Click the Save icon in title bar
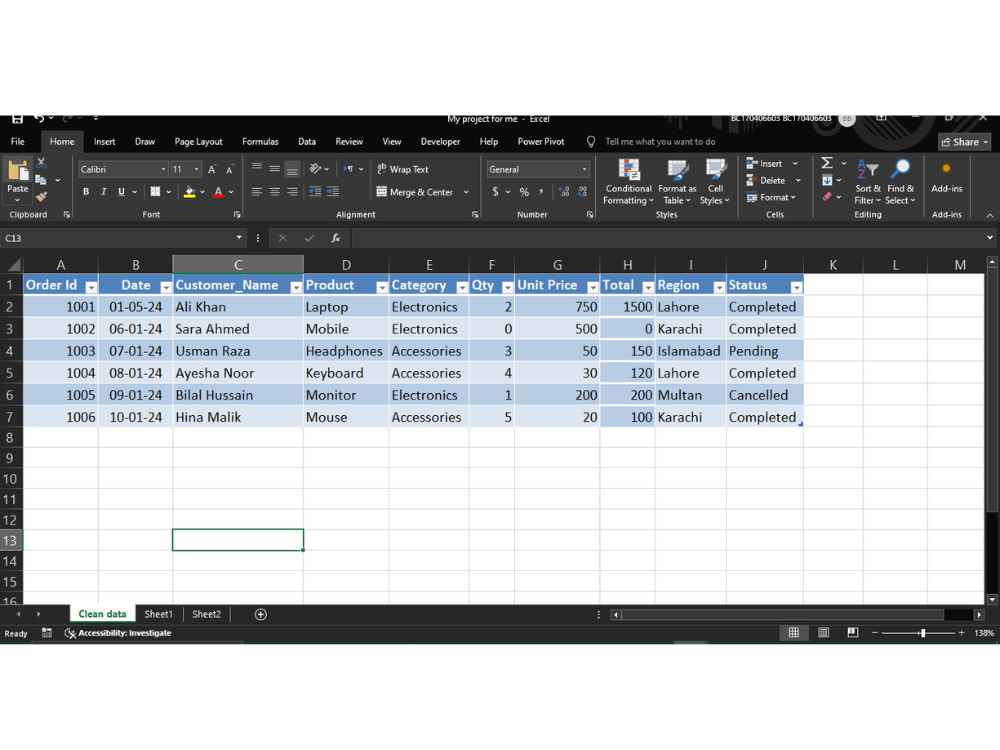1000x750 pixels. pos(17,119)
